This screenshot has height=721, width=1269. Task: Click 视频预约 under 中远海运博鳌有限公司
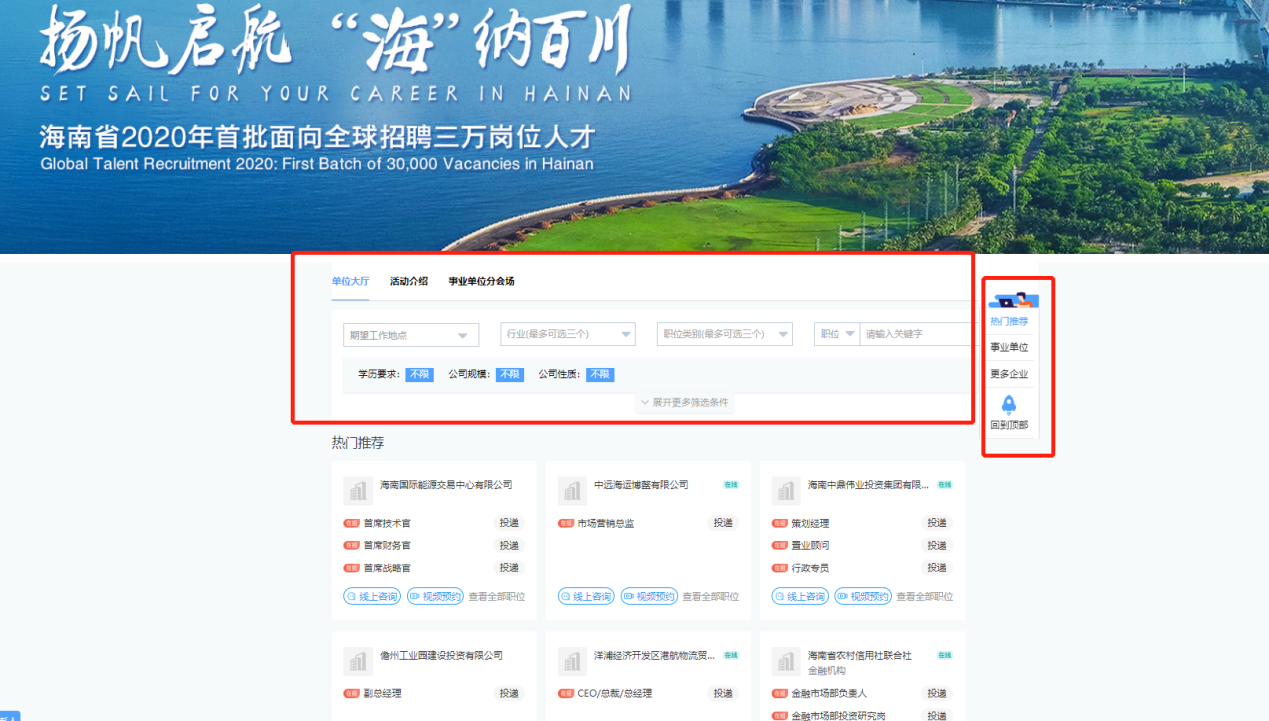[649, 596]
